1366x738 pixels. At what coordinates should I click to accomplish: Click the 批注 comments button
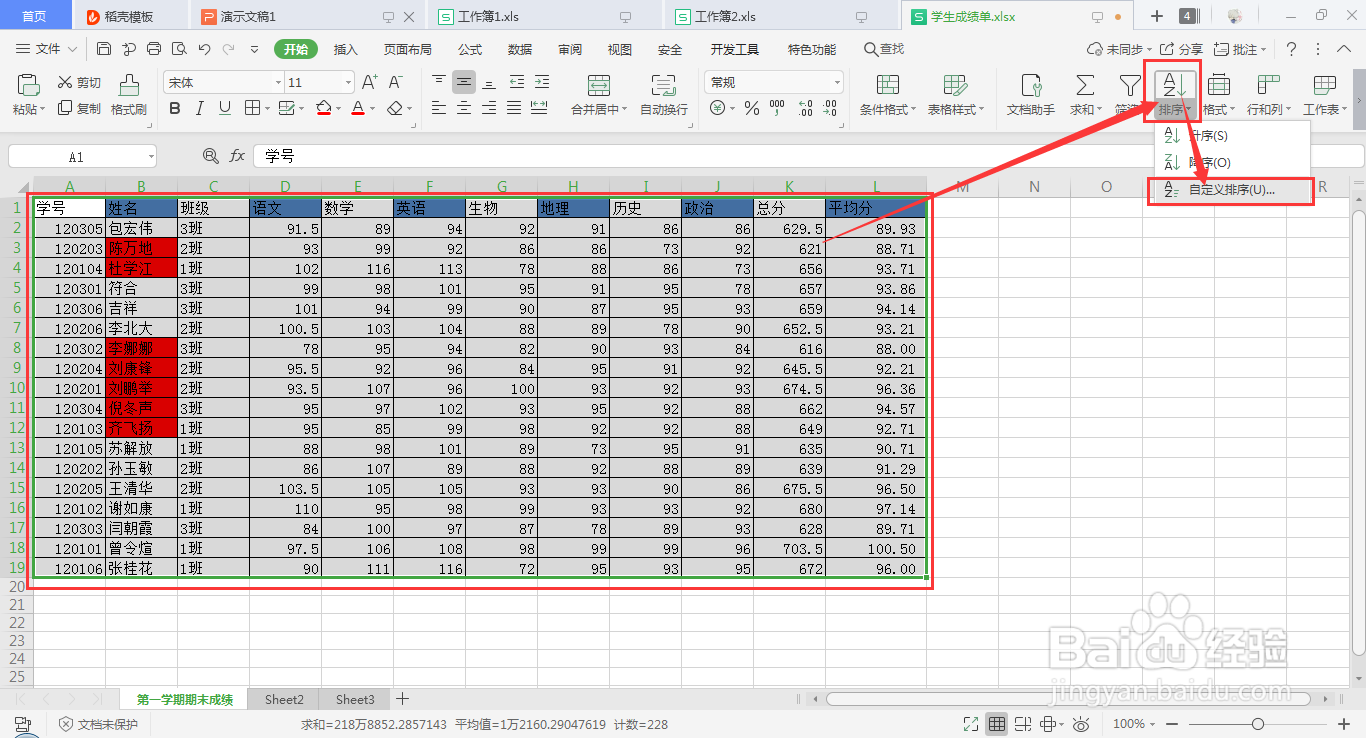click(x=1237, y=49)
